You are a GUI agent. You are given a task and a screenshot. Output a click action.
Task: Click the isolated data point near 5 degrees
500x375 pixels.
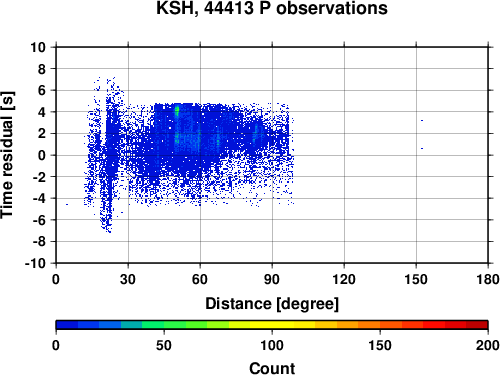(x=67, y=204)
